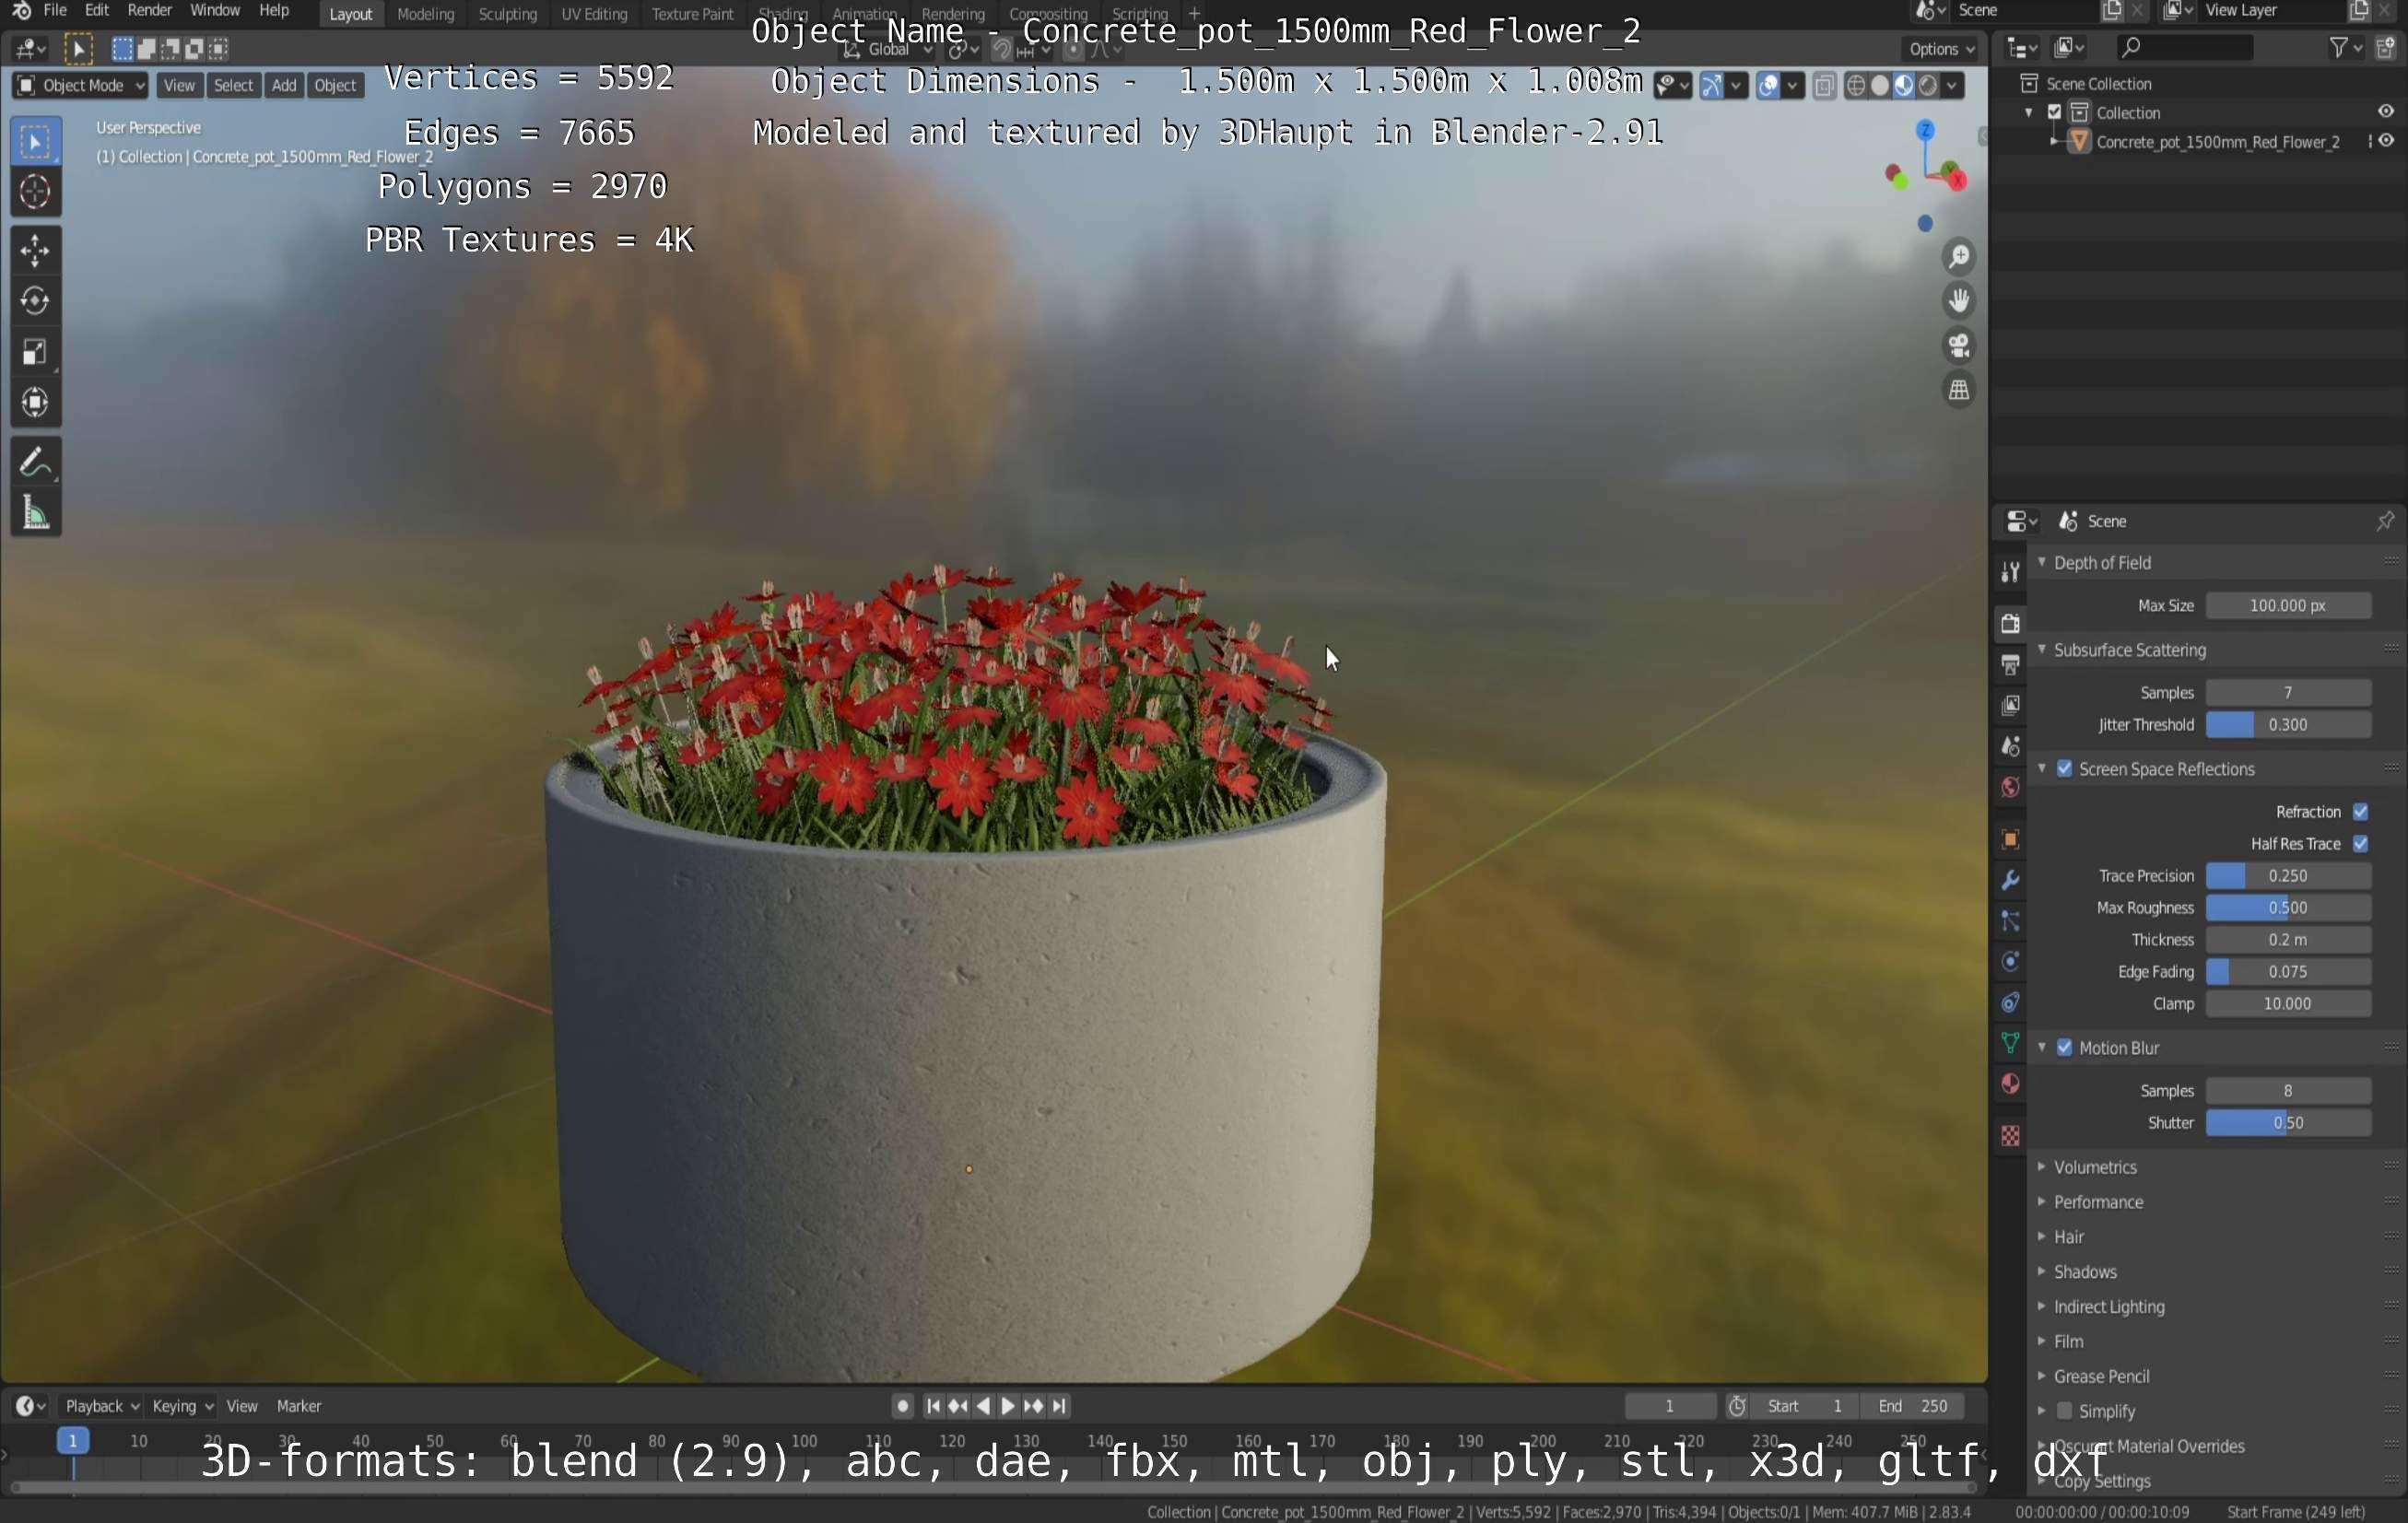Open the viewport Select menu
Screen dimensions: 2408x1523
point(233,86)
